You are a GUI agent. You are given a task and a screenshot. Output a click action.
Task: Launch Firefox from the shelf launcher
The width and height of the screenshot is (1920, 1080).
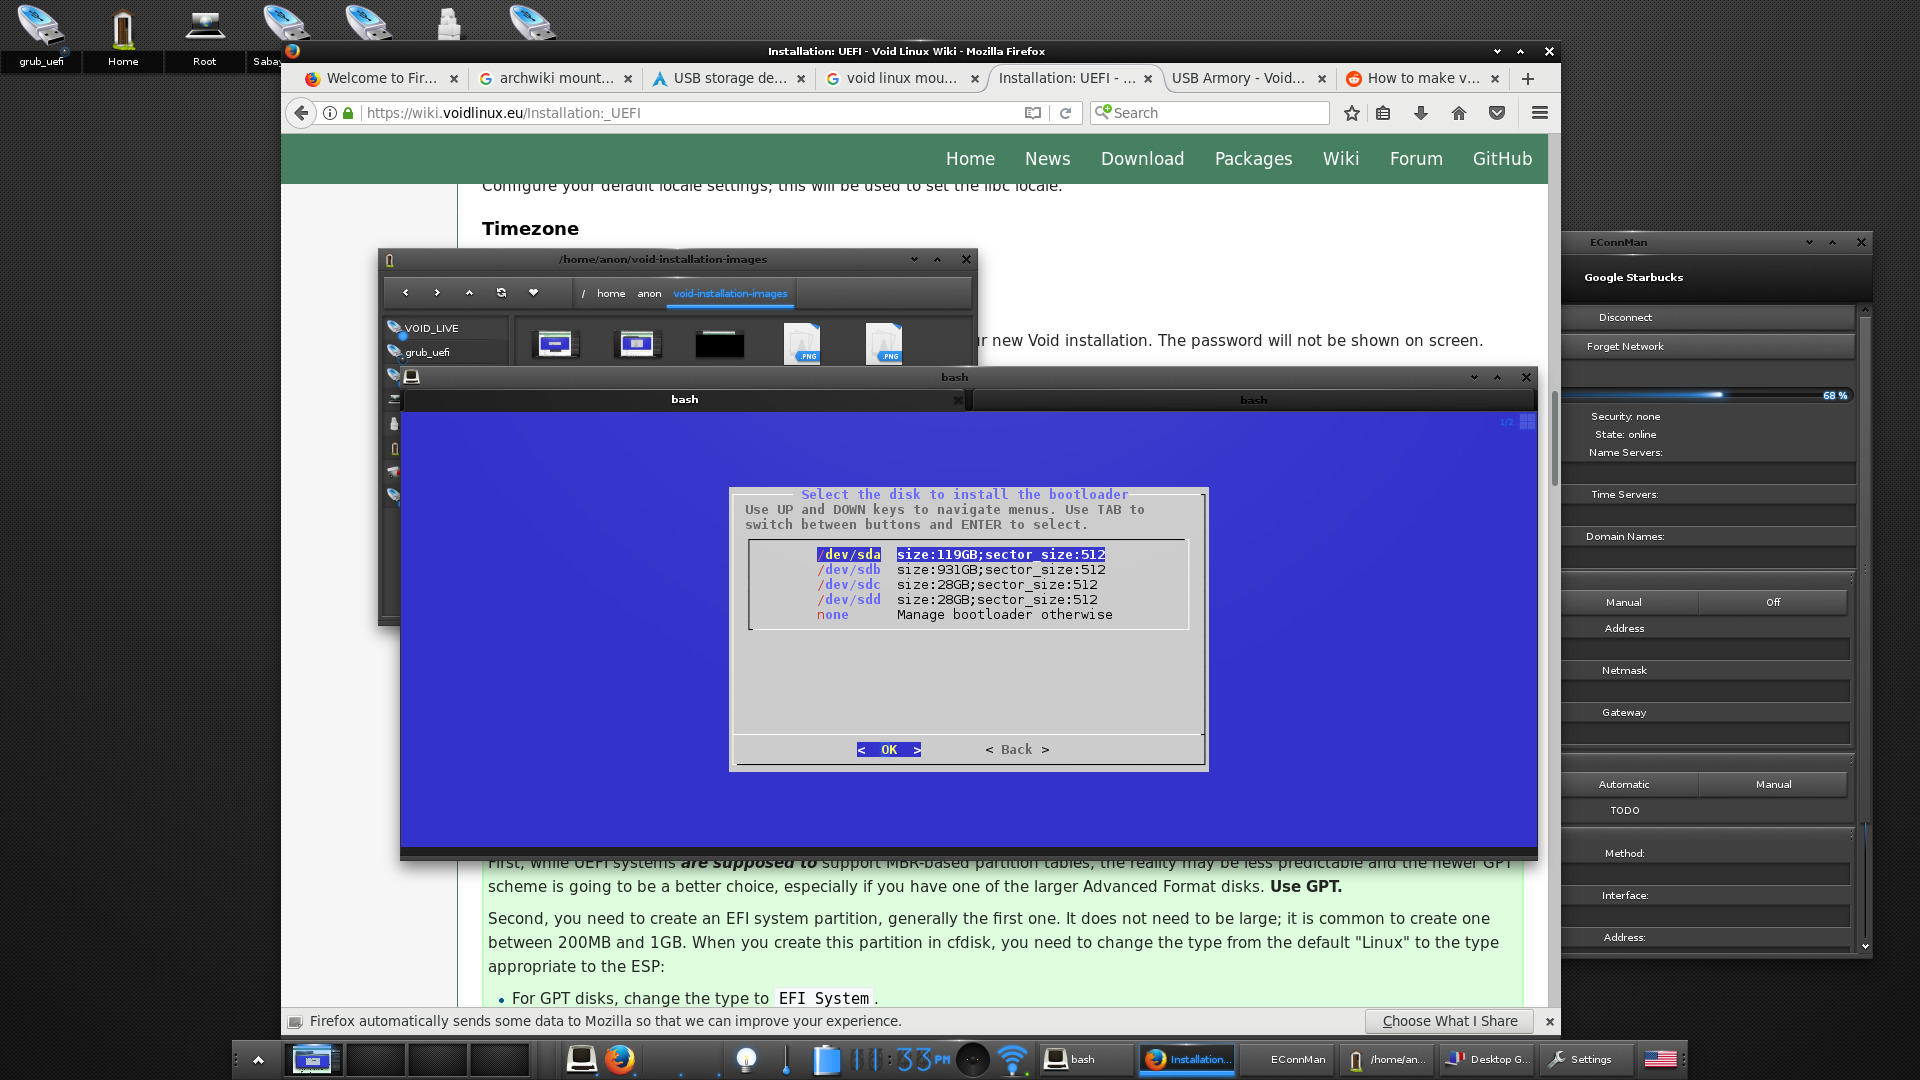click(619, 1059)
